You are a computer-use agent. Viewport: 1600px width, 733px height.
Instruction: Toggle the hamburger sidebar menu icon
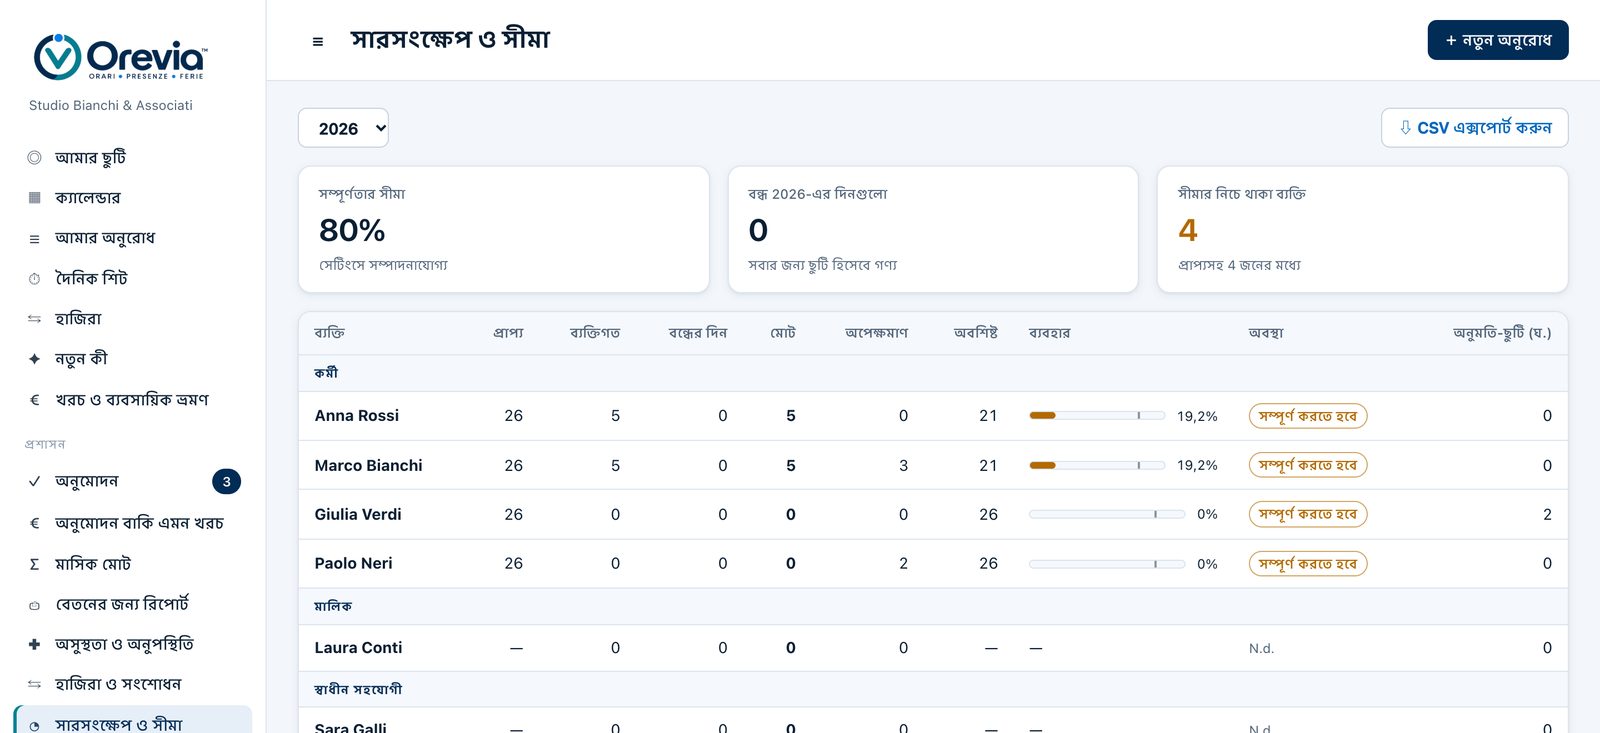pyautogui.click(x=318, y=41)
